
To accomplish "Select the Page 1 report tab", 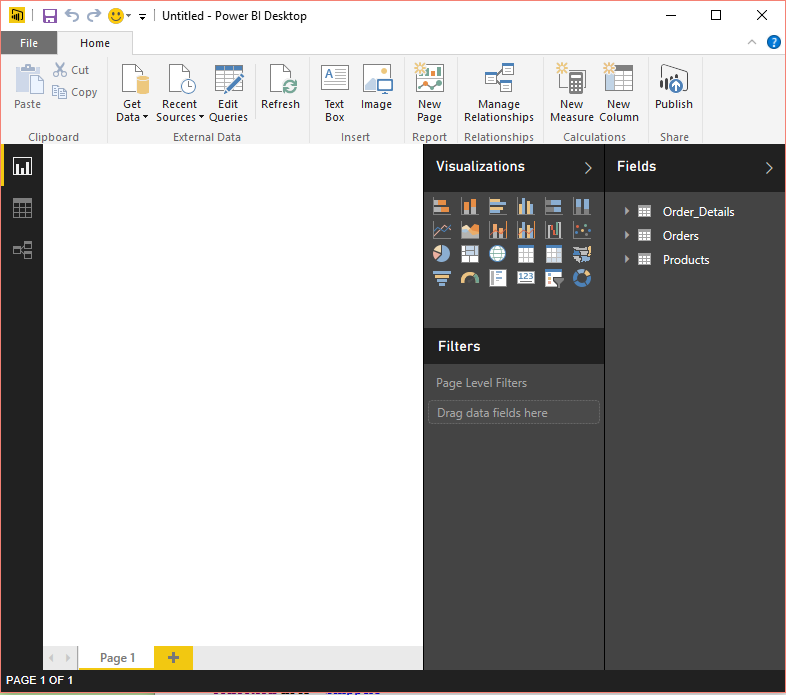I will tap(117, 657).
